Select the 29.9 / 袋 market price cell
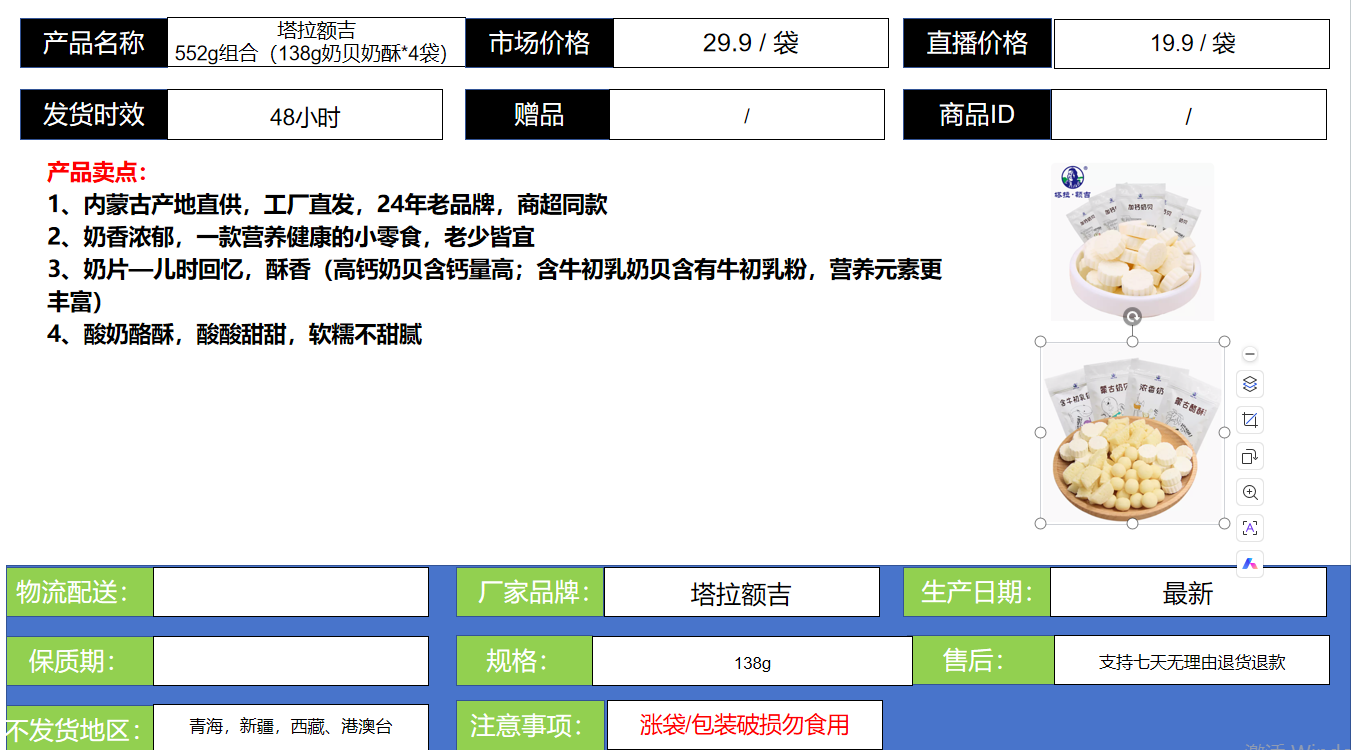Screen dimensions: 1351x750 [750, 43]
